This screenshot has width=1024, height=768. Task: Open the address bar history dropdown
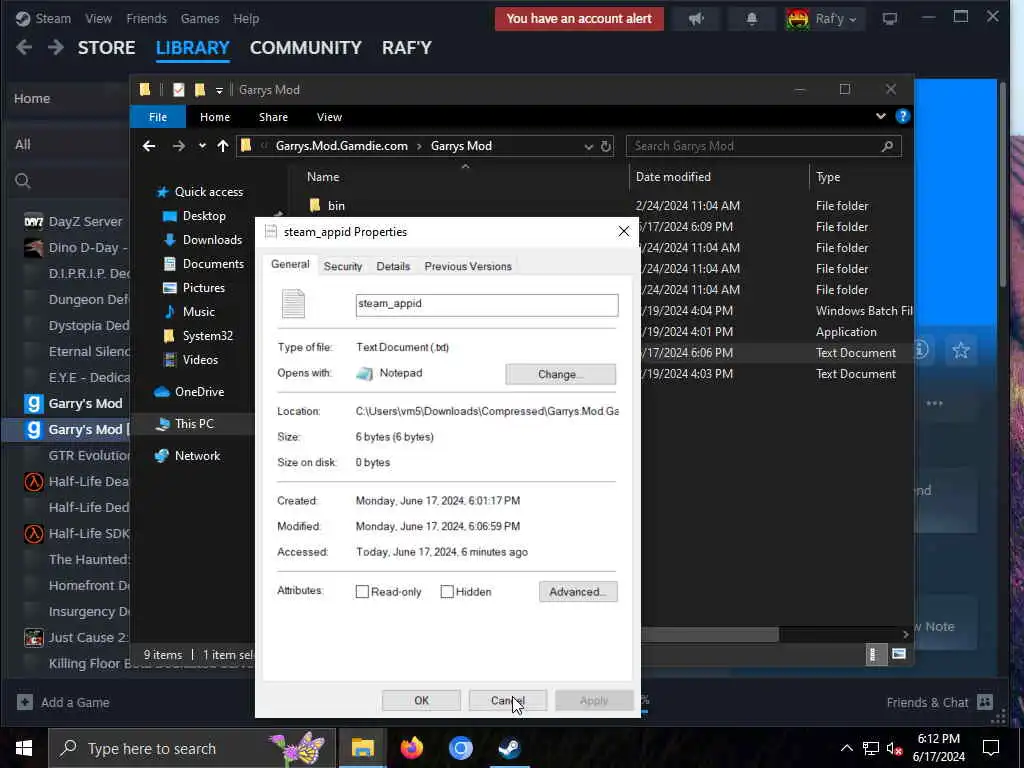[x=588, y=146]
